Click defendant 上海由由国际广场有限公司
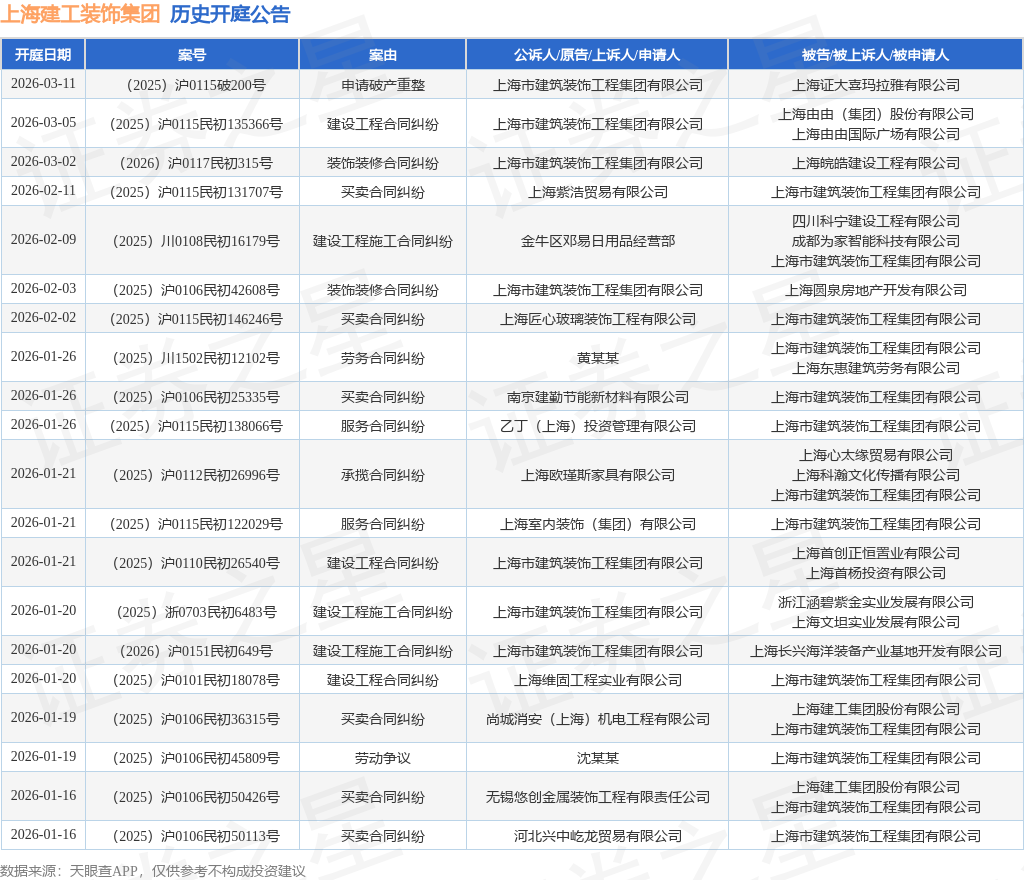Screen dimensions: 1024x880 click(x=876, y=134)
